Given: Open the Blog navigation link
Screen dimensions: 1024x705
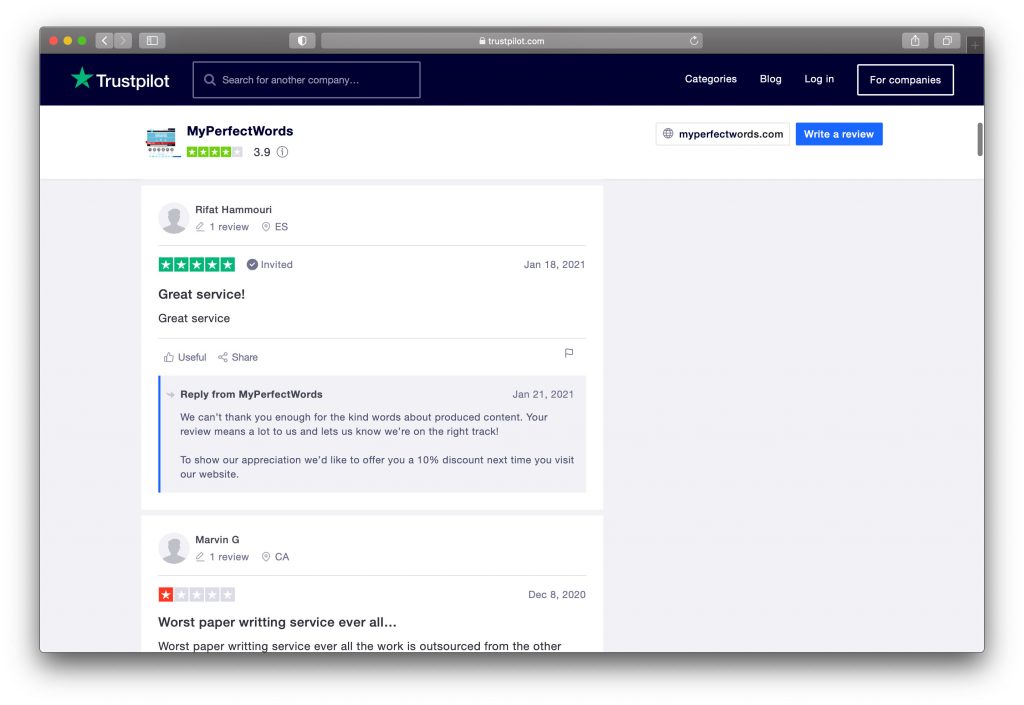Looking at the screenshot, I should pyautogui.click(x=771, y=79).
